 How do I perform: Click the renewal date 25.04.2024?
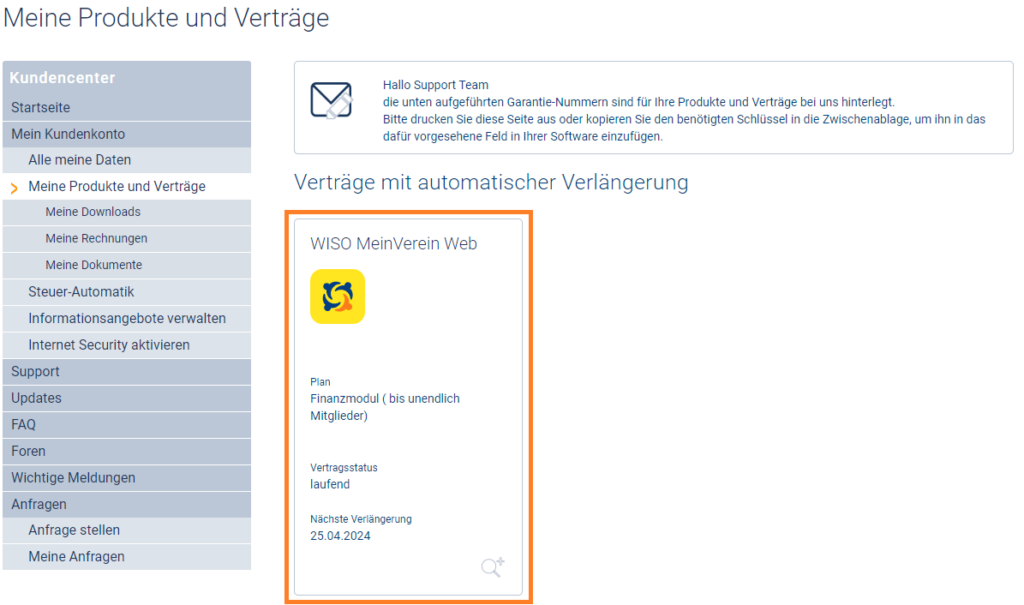[x=340, y=536]
